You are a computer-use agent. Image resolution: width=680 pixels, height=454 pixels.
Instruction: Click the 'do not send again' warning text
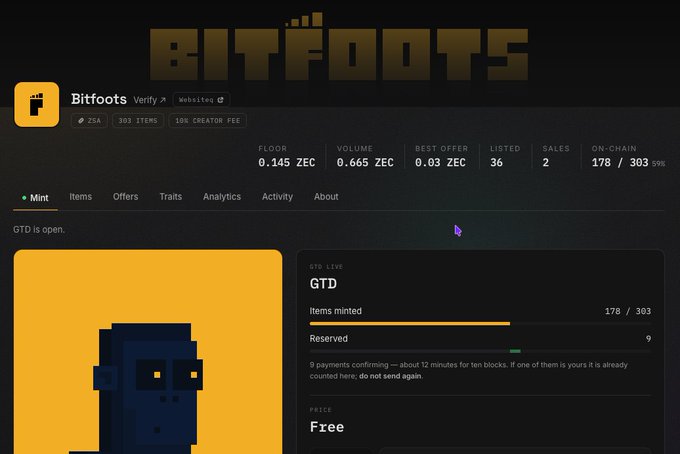(x=390, y=376)
